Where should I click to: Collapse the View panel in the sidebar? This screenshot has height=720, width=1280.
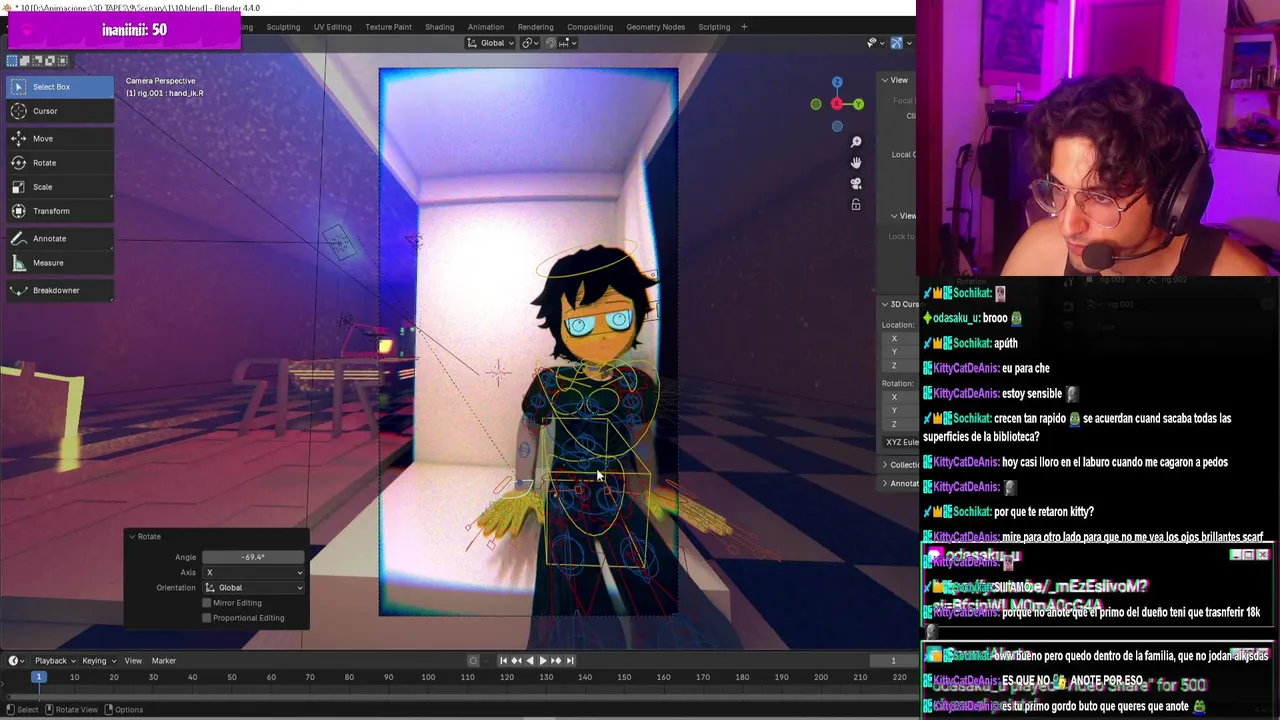coord(885,80)
